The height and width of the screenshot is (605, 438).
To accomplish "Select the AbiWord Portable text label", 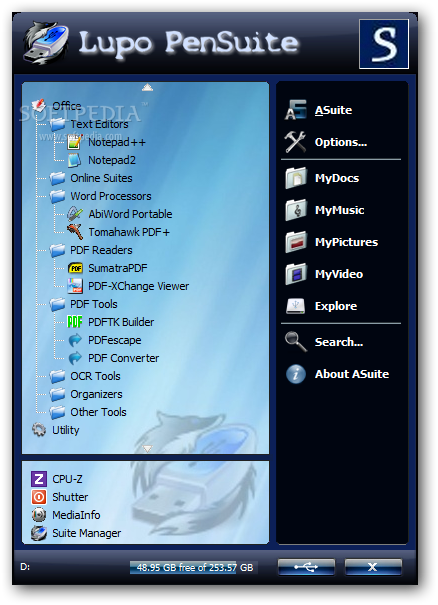I will [130, 214].
